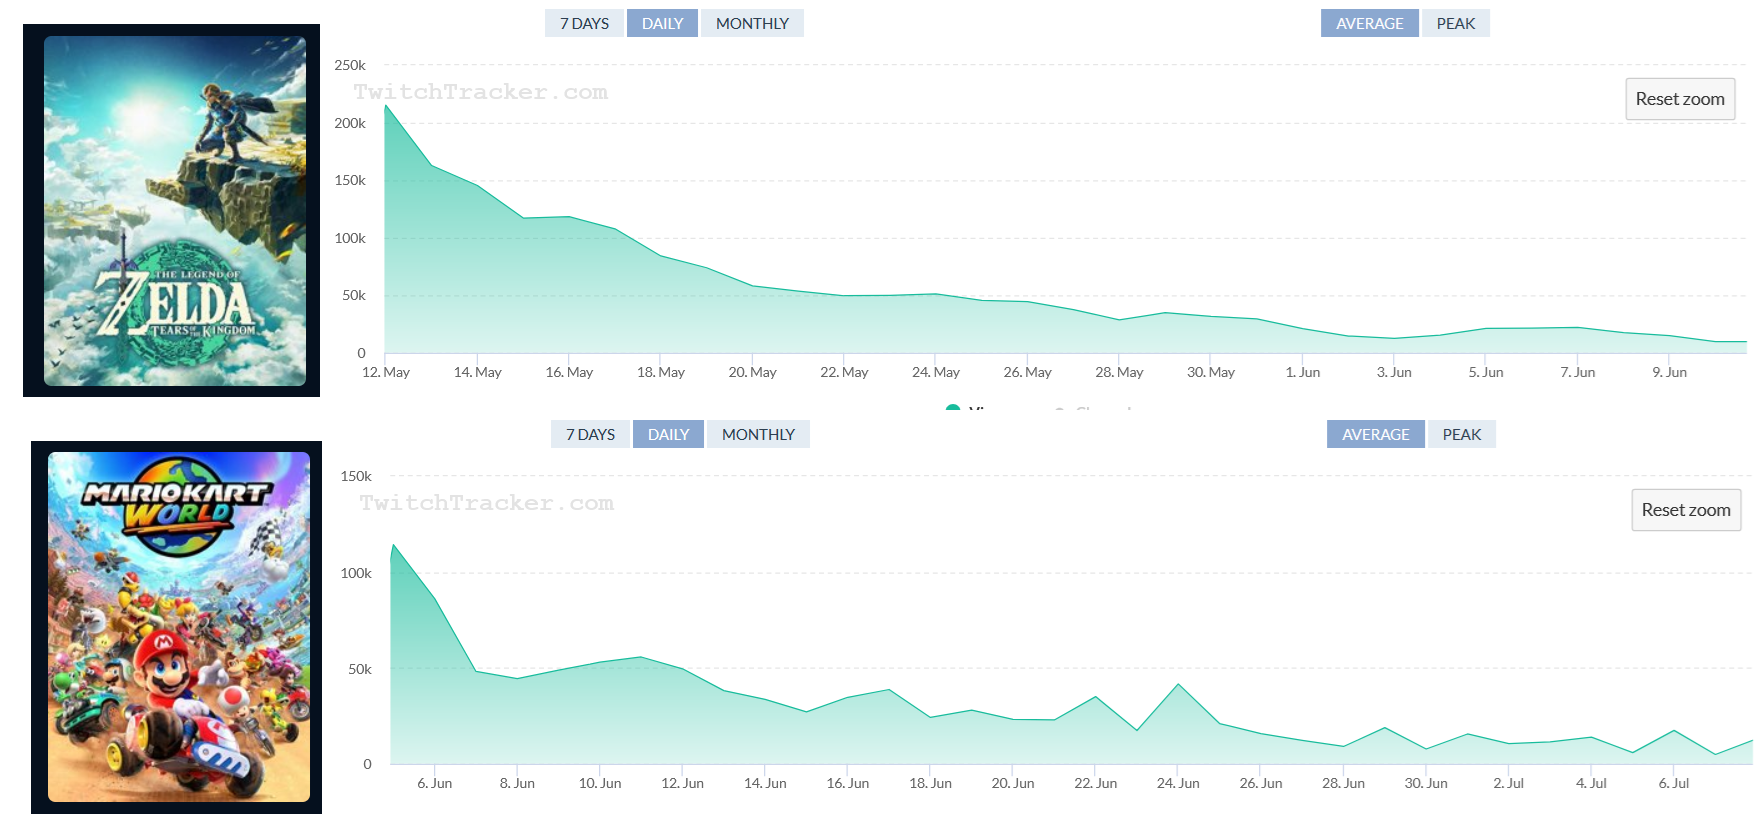Click the 28. Jun axis label
The height and width of the screenshot is (815, 1759).
[1343, 783]
